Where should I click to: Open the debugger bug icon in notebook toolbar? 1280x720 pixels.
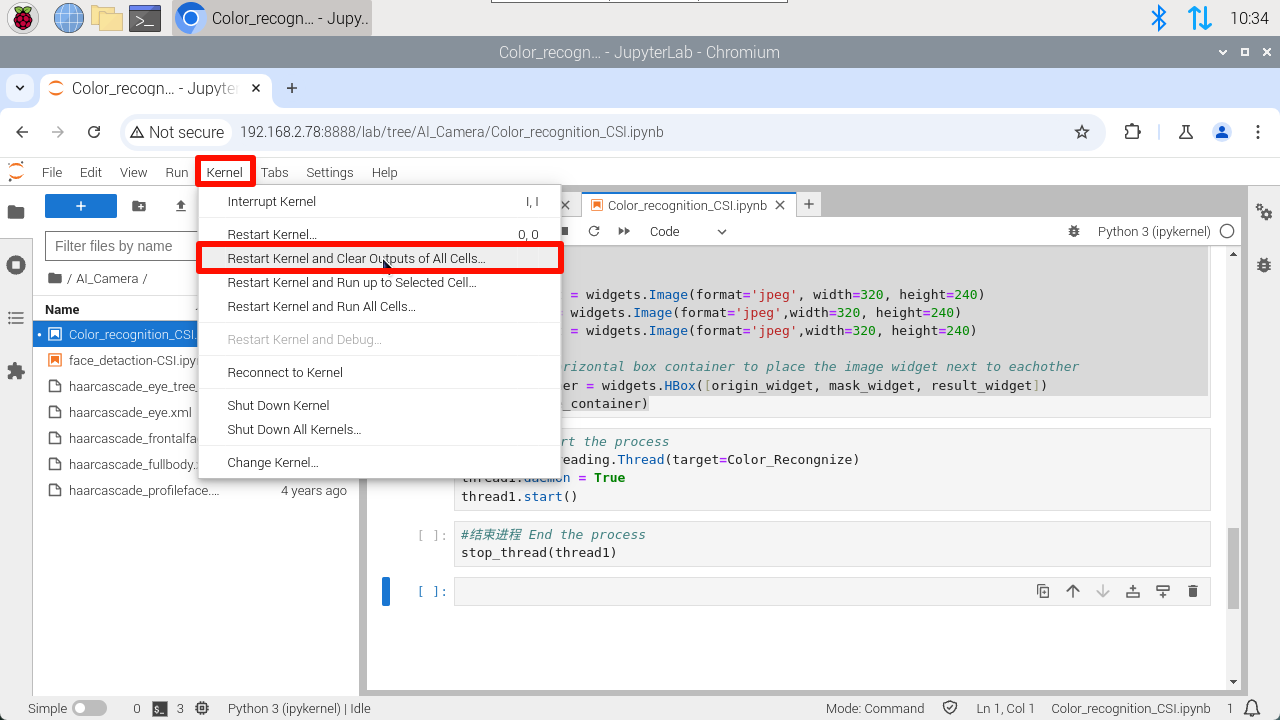click(x=1074, y=231)
